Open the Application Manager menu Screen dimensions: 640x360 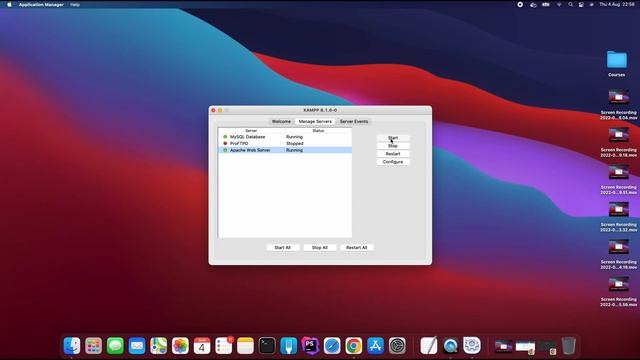41,4
